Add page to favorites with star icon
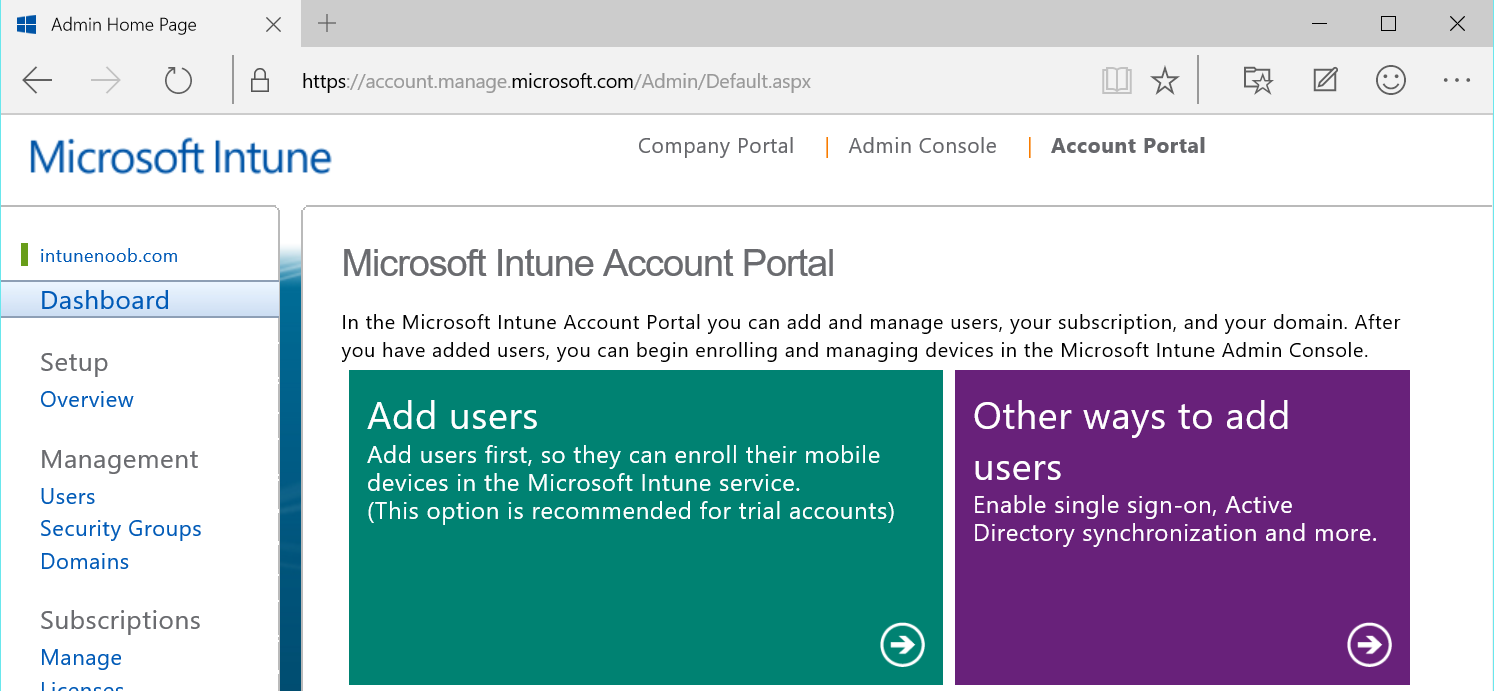The height and width of the screenshot is (691, 1494). tap(1165, 81)
